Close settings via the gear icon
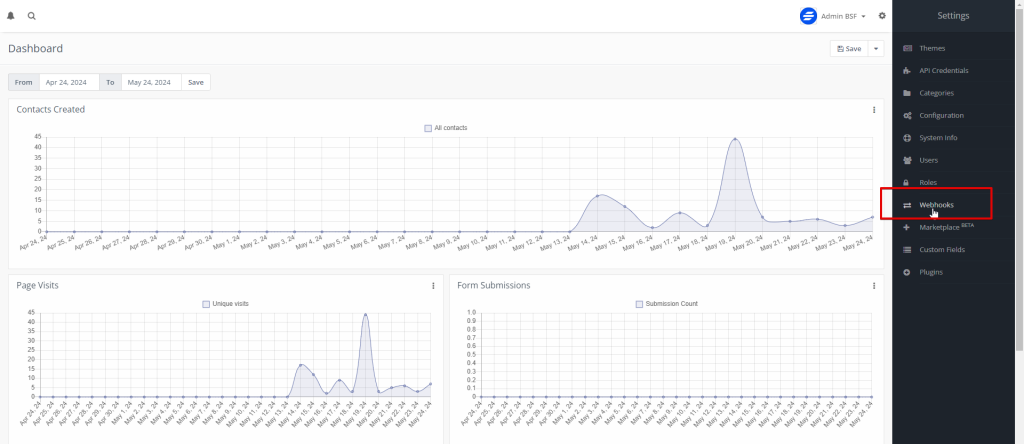Screen dimensions: 1024x444 882,16
